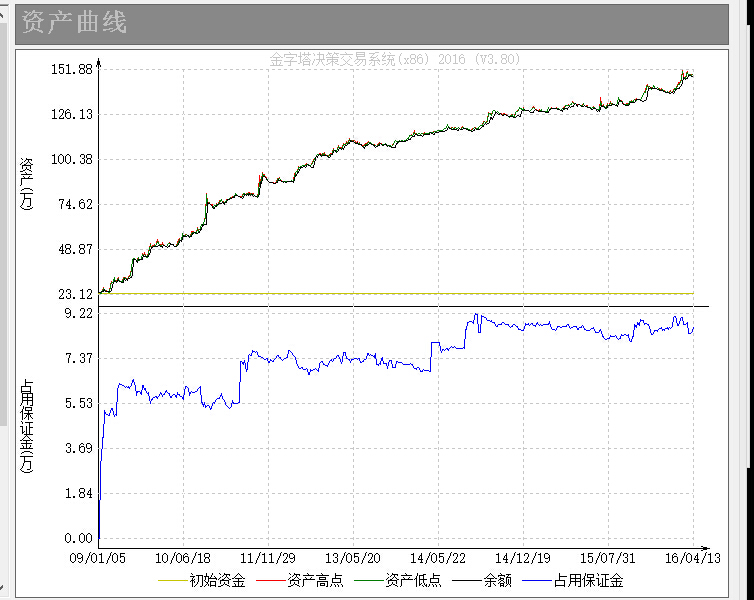
Task: Click the 资产曲线 panel header
Action: click(372, 24)
